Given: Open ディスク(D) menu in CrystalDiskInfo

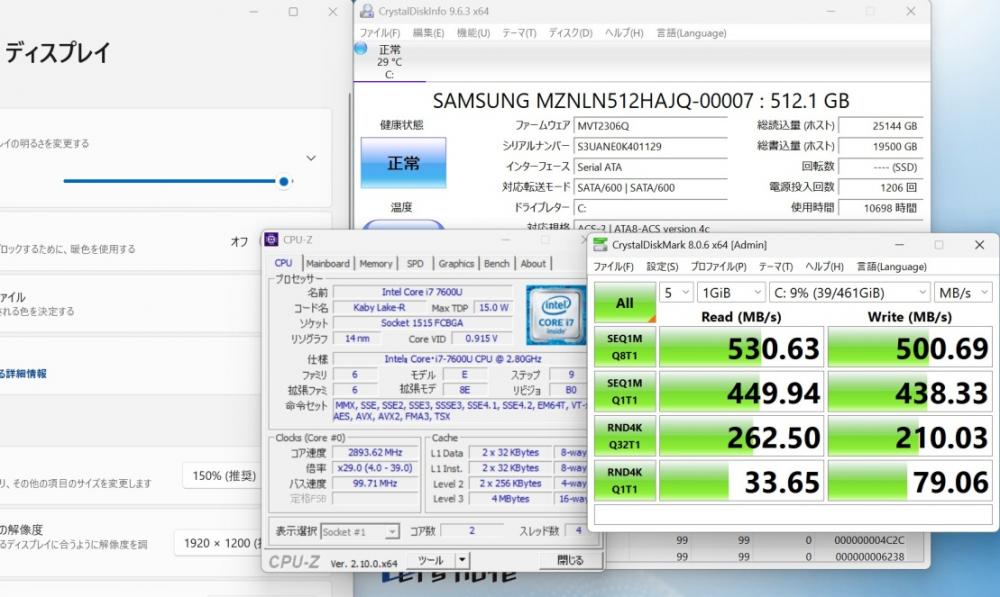Looking at the screenshot, I should coord(571,33).
